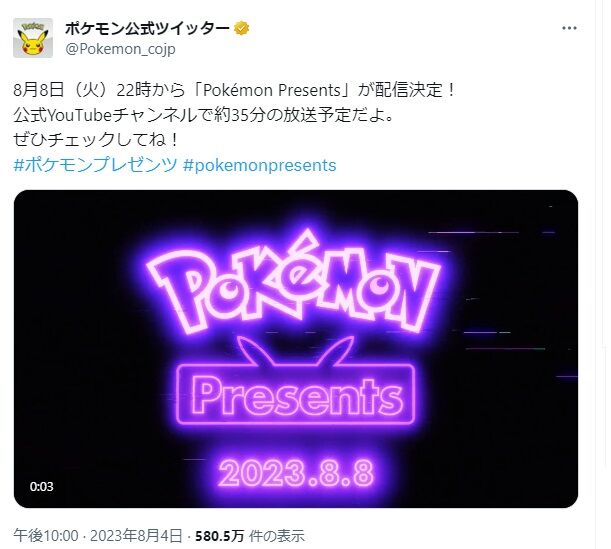611x549 pixels.
Task: Click the 0:03 video duration label
Action: pos(41,487)
